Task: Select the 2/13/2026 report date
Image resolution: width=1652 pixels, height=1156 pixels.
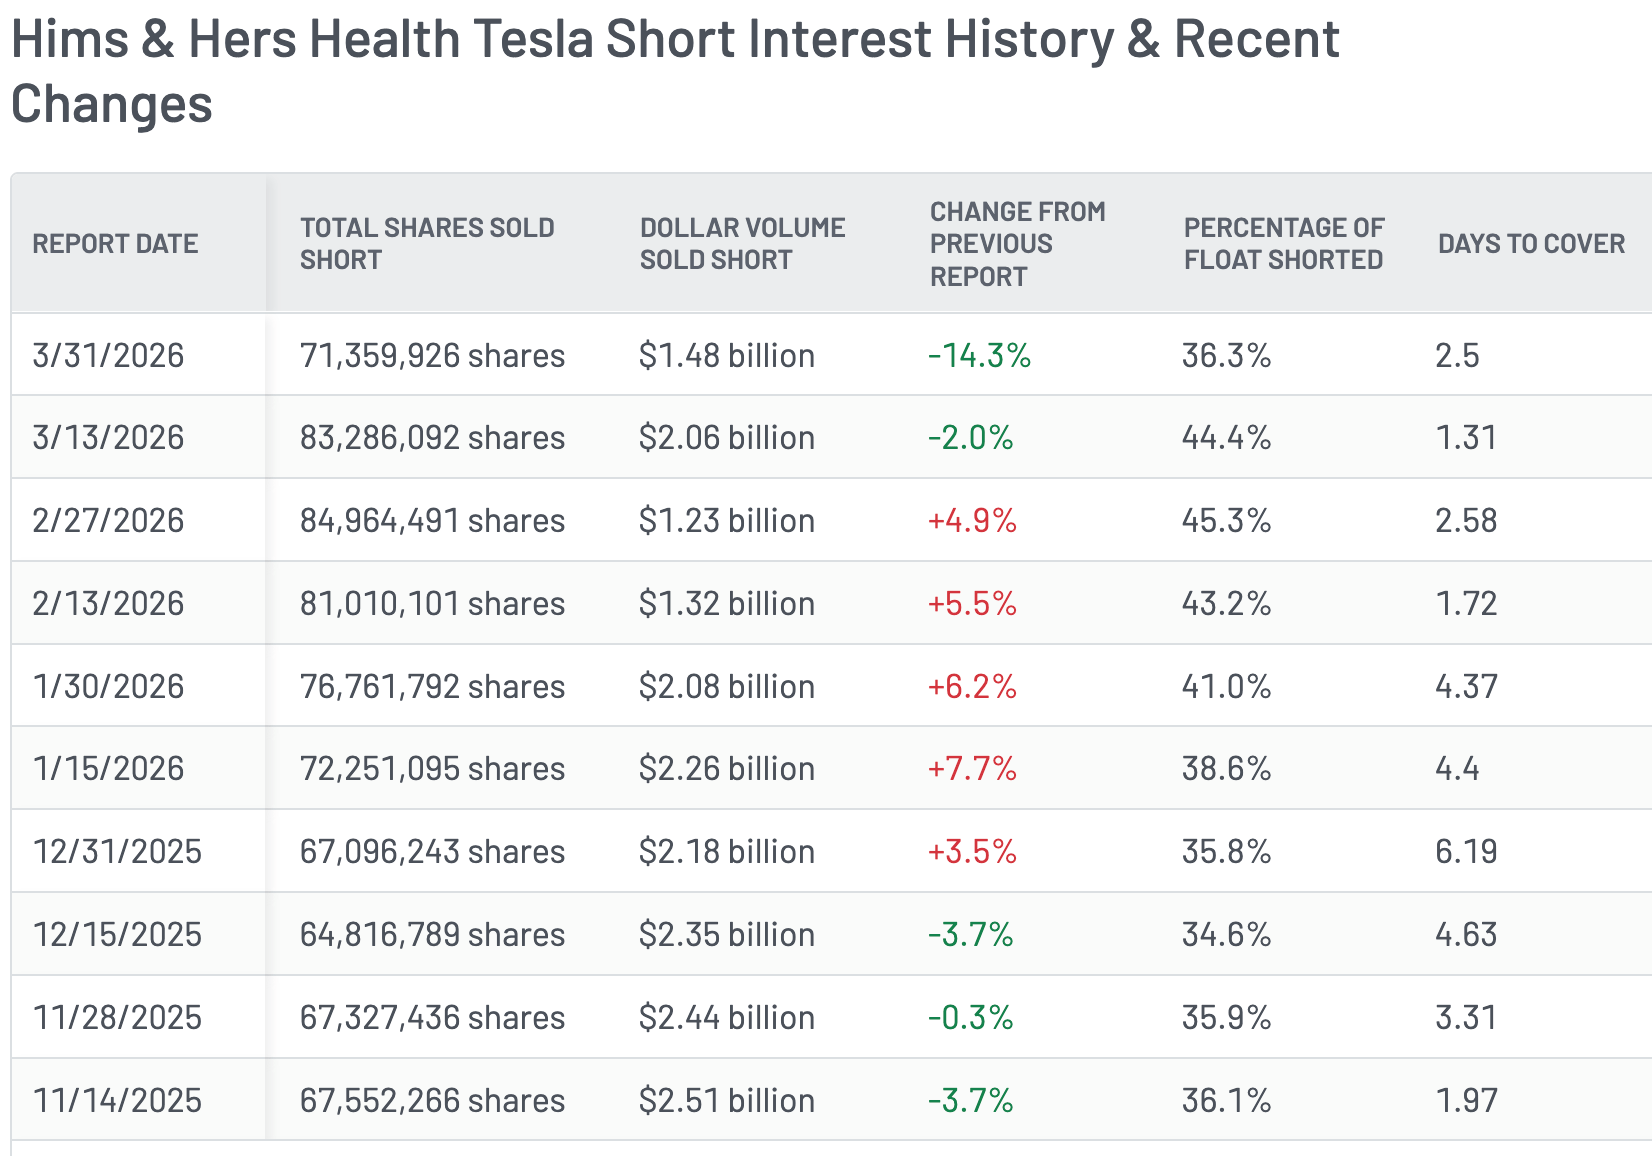Action: click(108, 604)
